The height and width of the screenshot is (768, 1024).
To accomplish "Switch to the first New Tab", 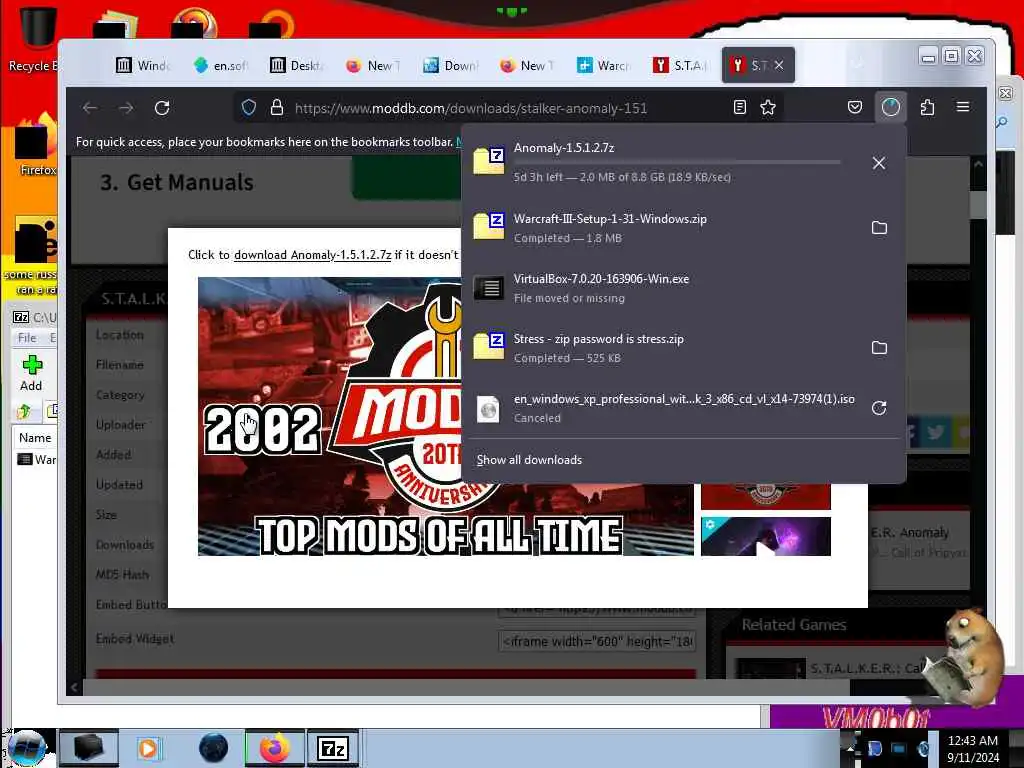I will [x=374, y=65].
